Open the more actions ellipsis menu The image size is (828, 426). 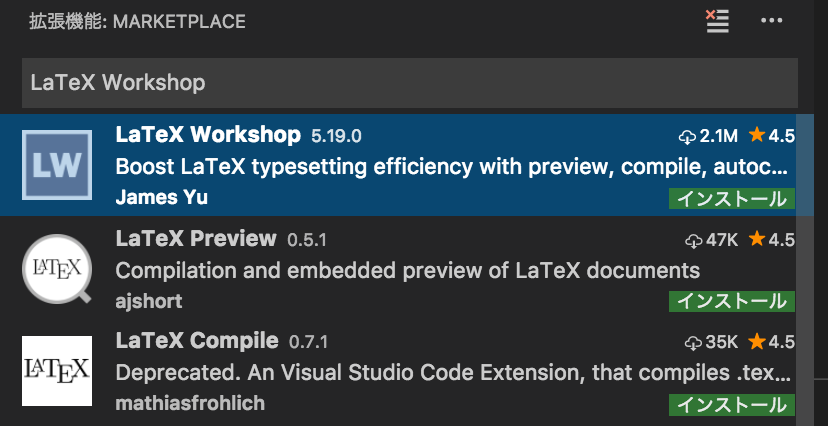tap(771, 21)
